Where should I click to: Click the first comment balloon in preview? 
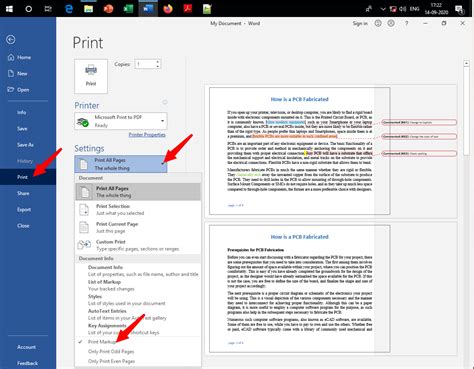(419, 122)
